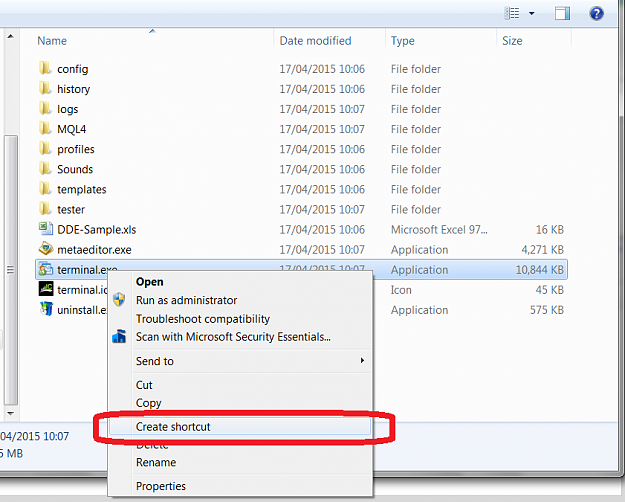Viewport: 625px width, 502px height.
Task: Open Properties from the context menu
Action: 161,486
